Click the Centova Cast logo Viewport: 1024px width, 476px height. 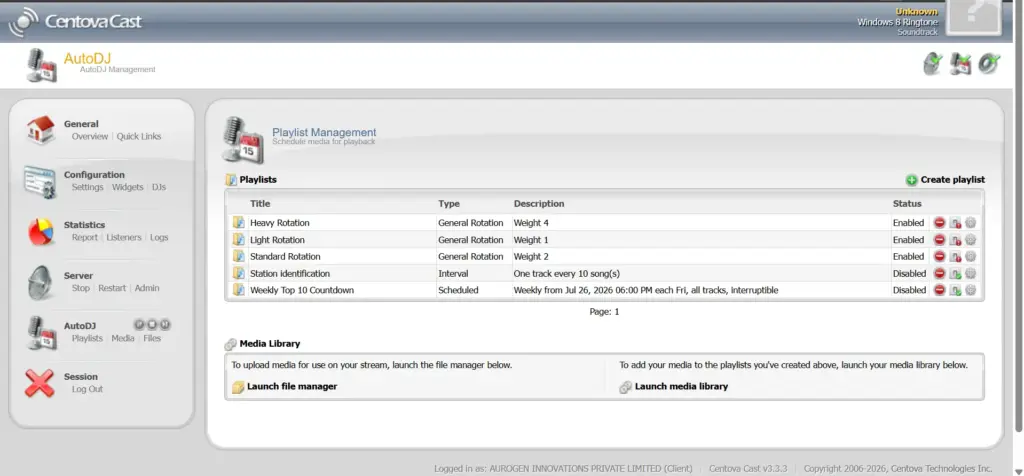[x=75, y=22]
